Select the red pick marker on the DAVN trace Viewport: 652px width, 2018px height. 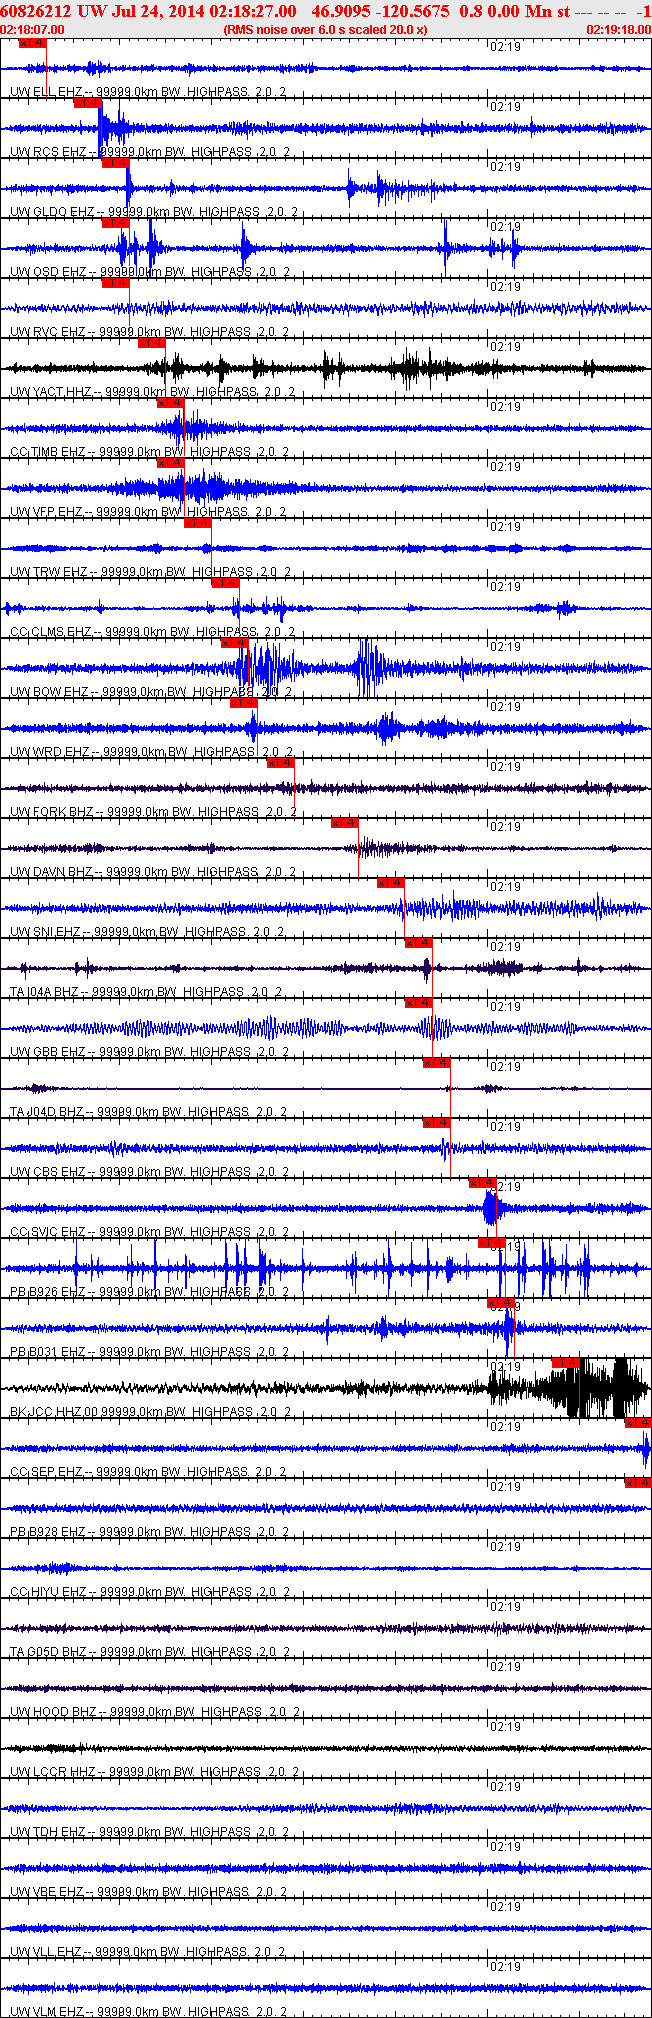click(344, 823)
